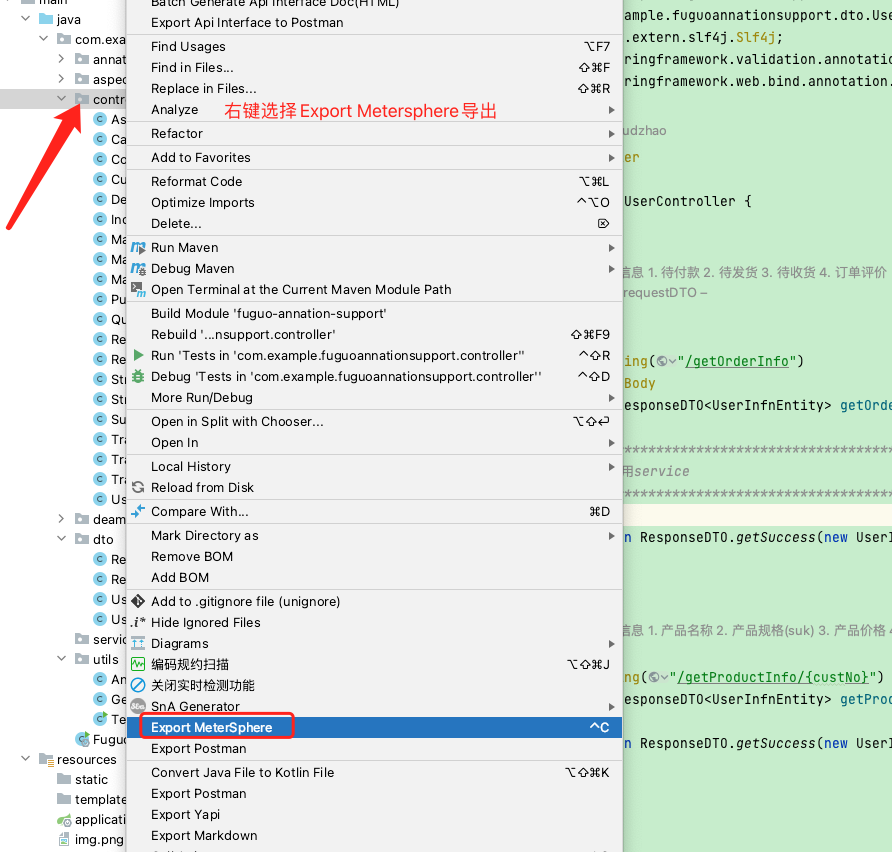Expand Run Maven submenu arrow
The image size is (892, 852).
pos(612,248)
